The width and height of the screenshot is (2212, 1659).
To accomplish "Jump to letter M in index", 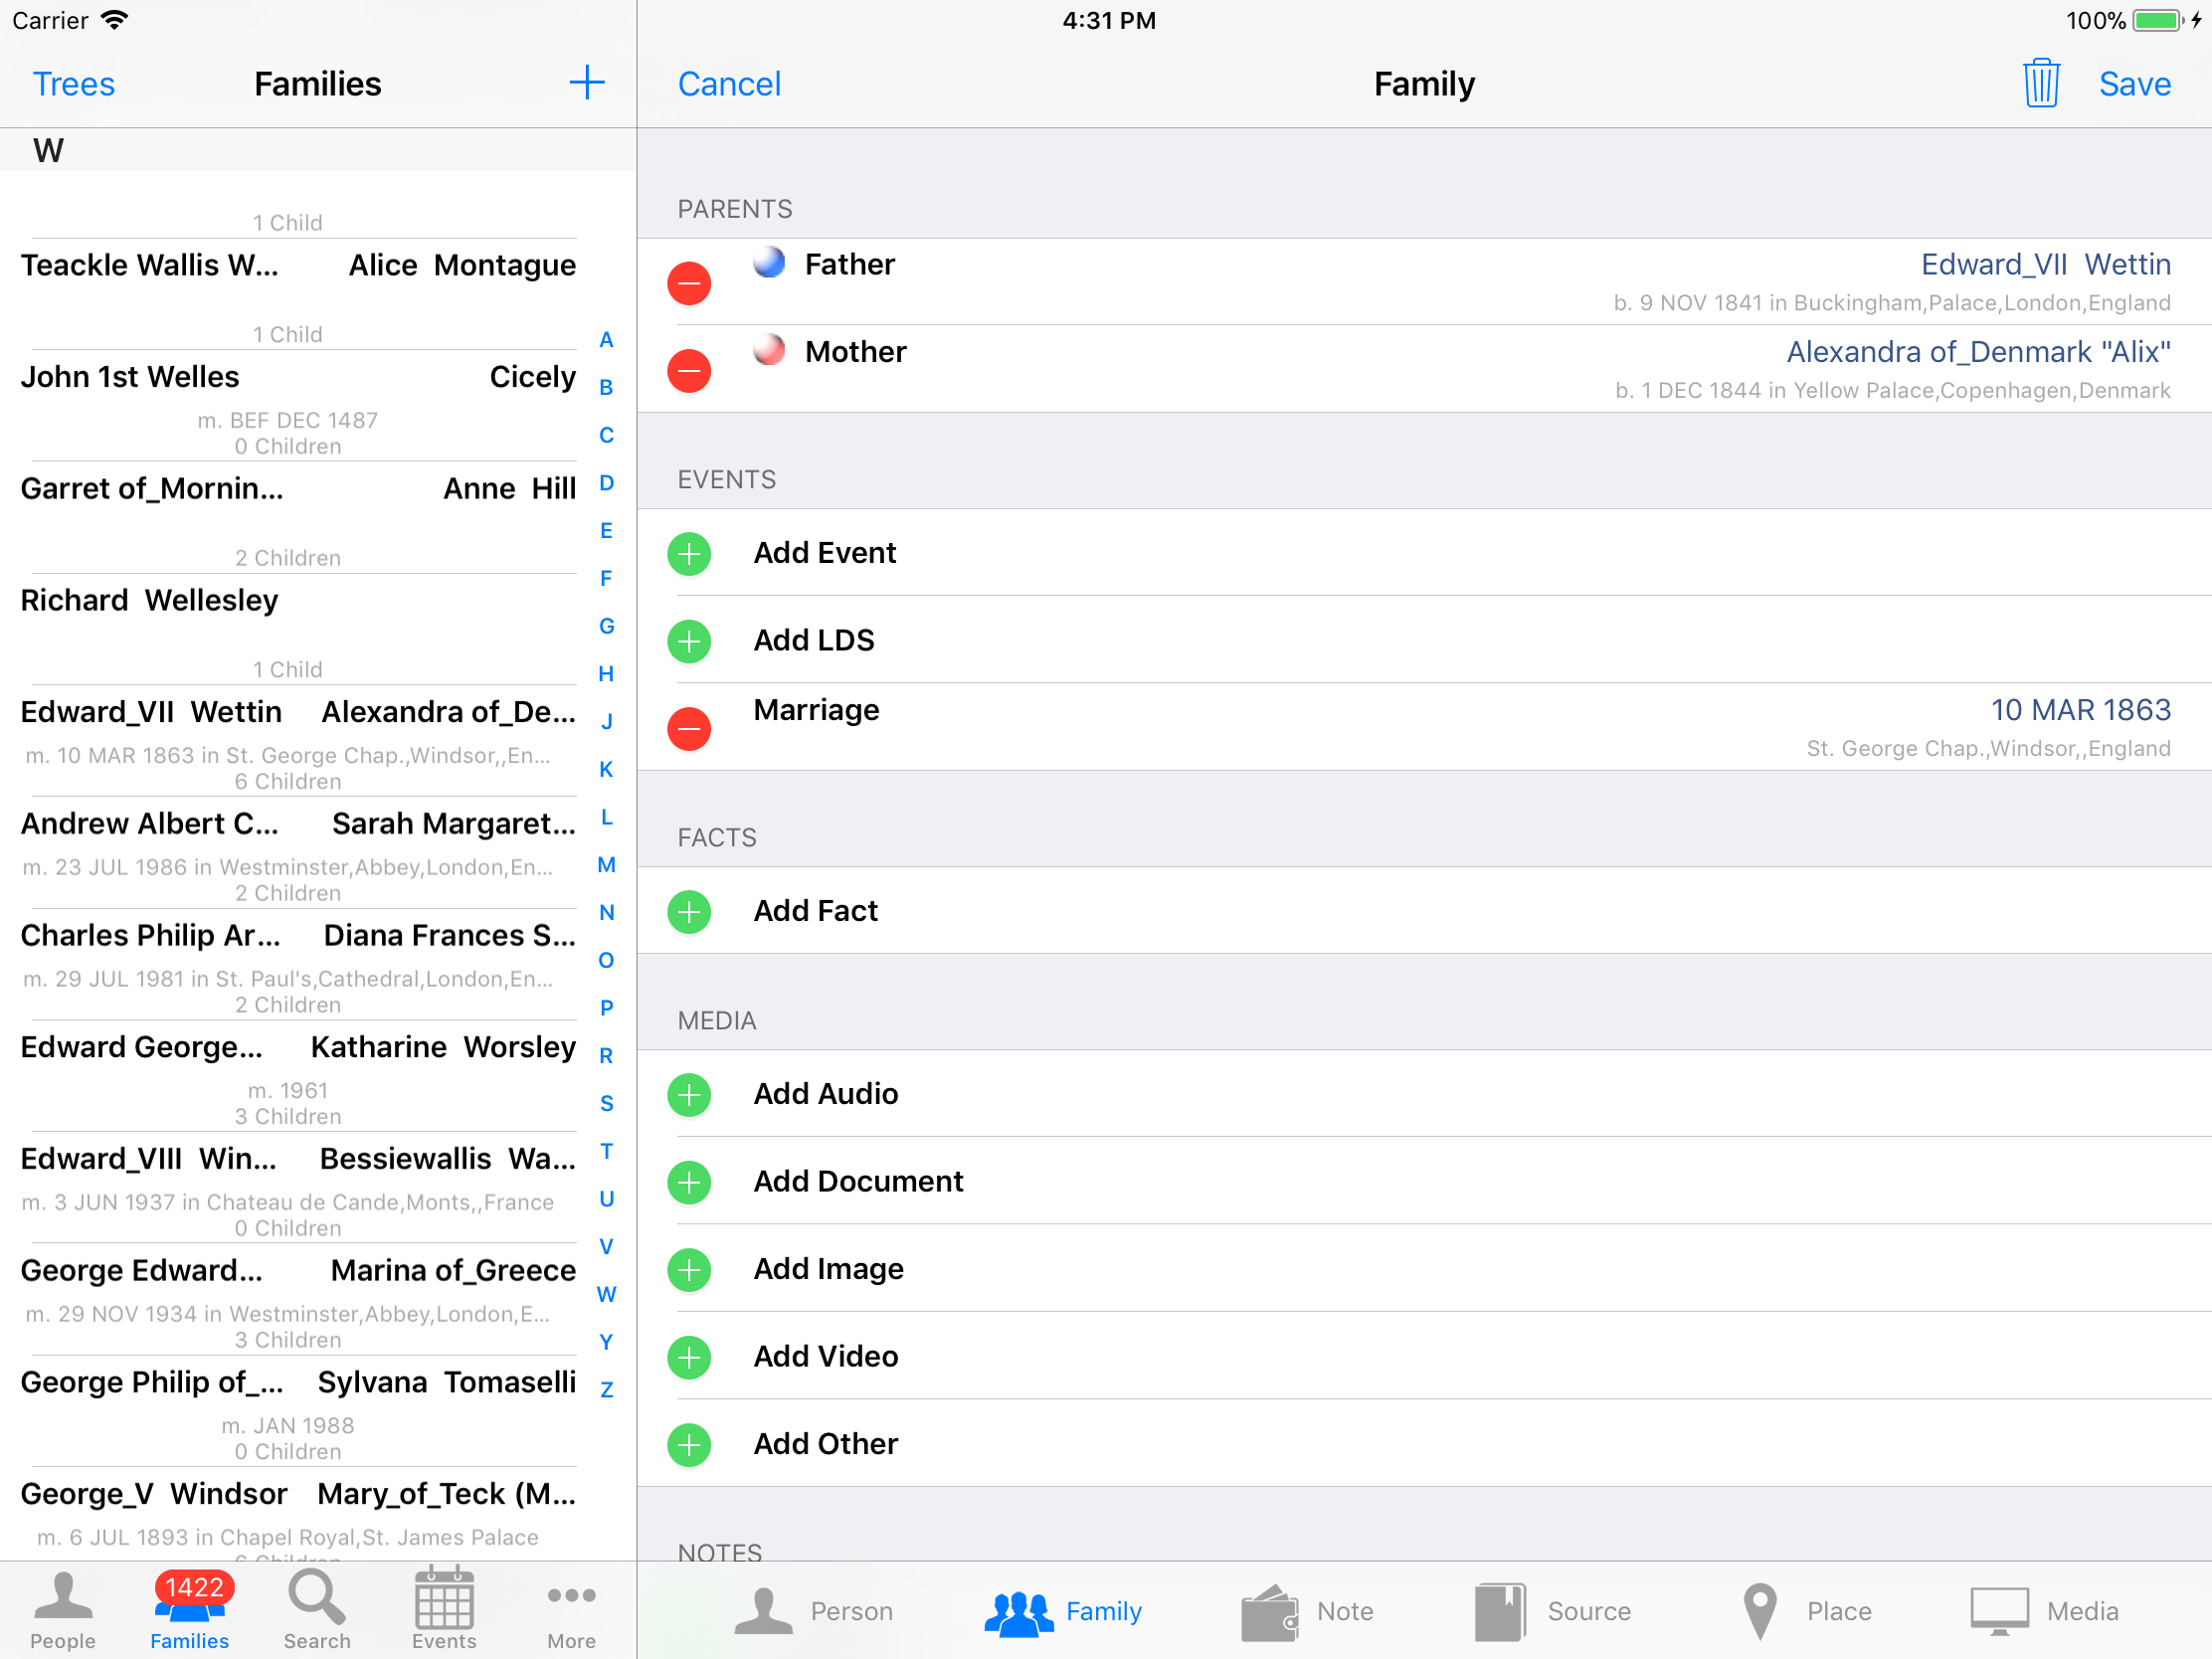I will 606,865.
